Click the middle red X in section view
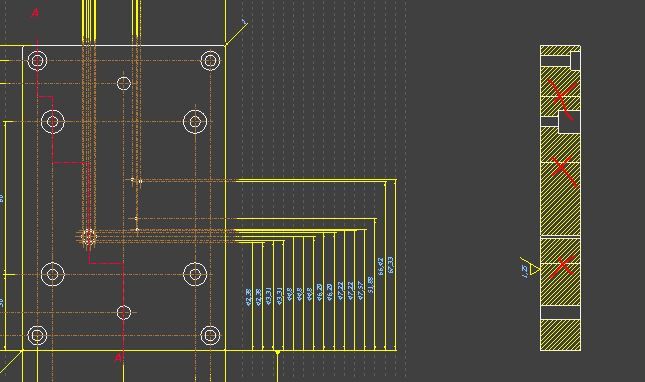 pyautogui.click(x=564, y=171)
